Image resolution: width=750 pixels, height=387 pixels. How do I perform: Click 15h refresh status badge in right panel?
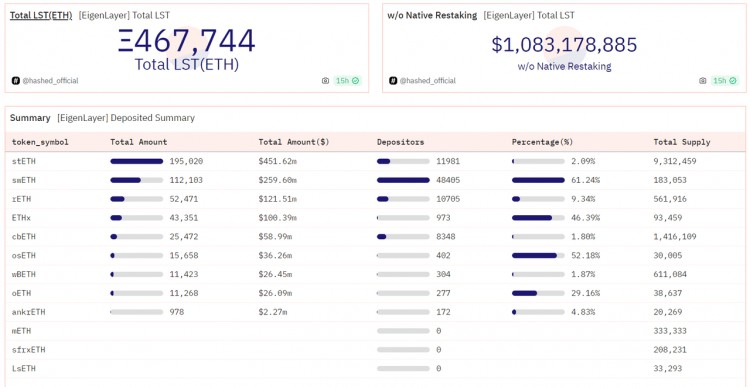tap(724, 81)
